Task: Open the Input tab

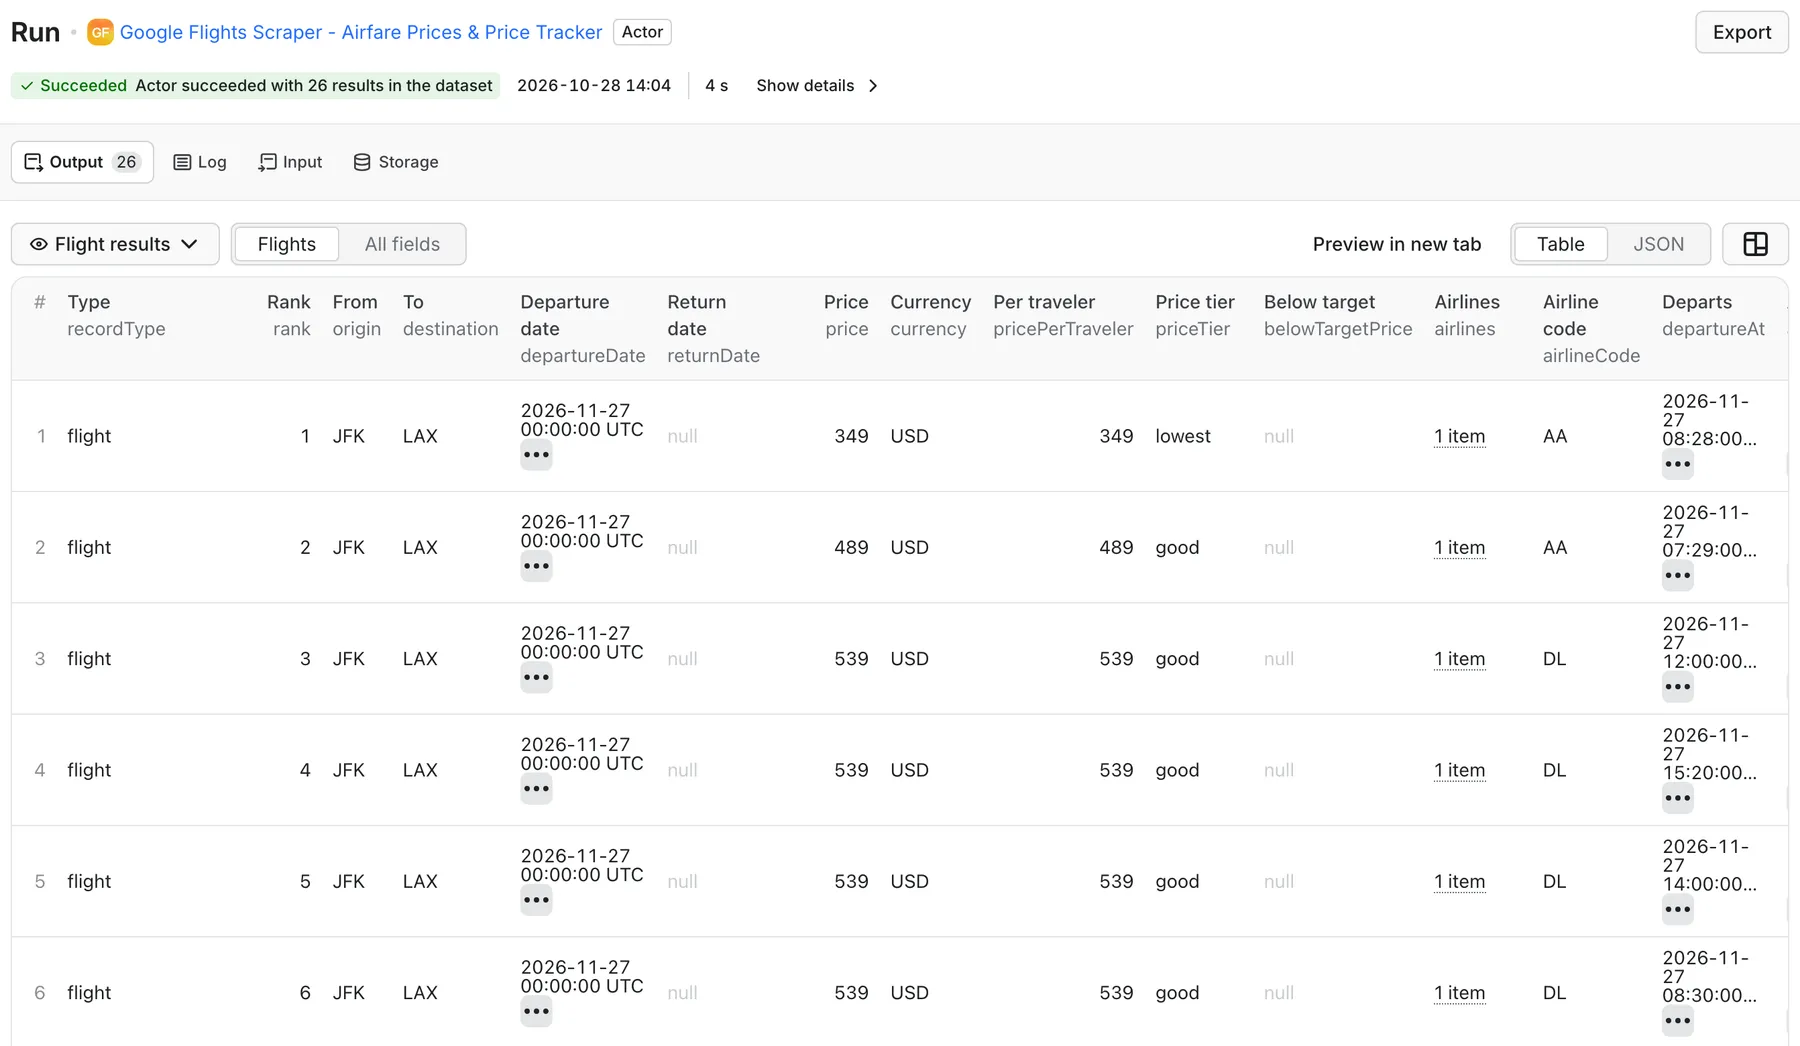Action: click(x=290, y=162)
